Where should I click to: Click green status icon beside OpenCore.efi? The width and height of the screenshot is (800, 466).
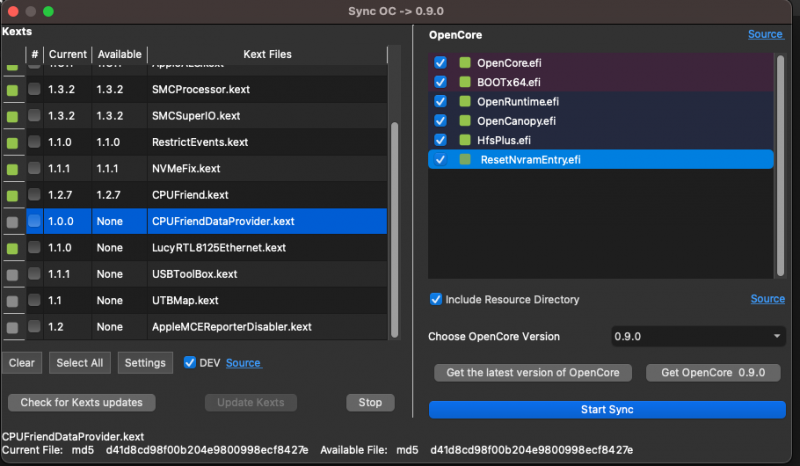pos(465,63)
